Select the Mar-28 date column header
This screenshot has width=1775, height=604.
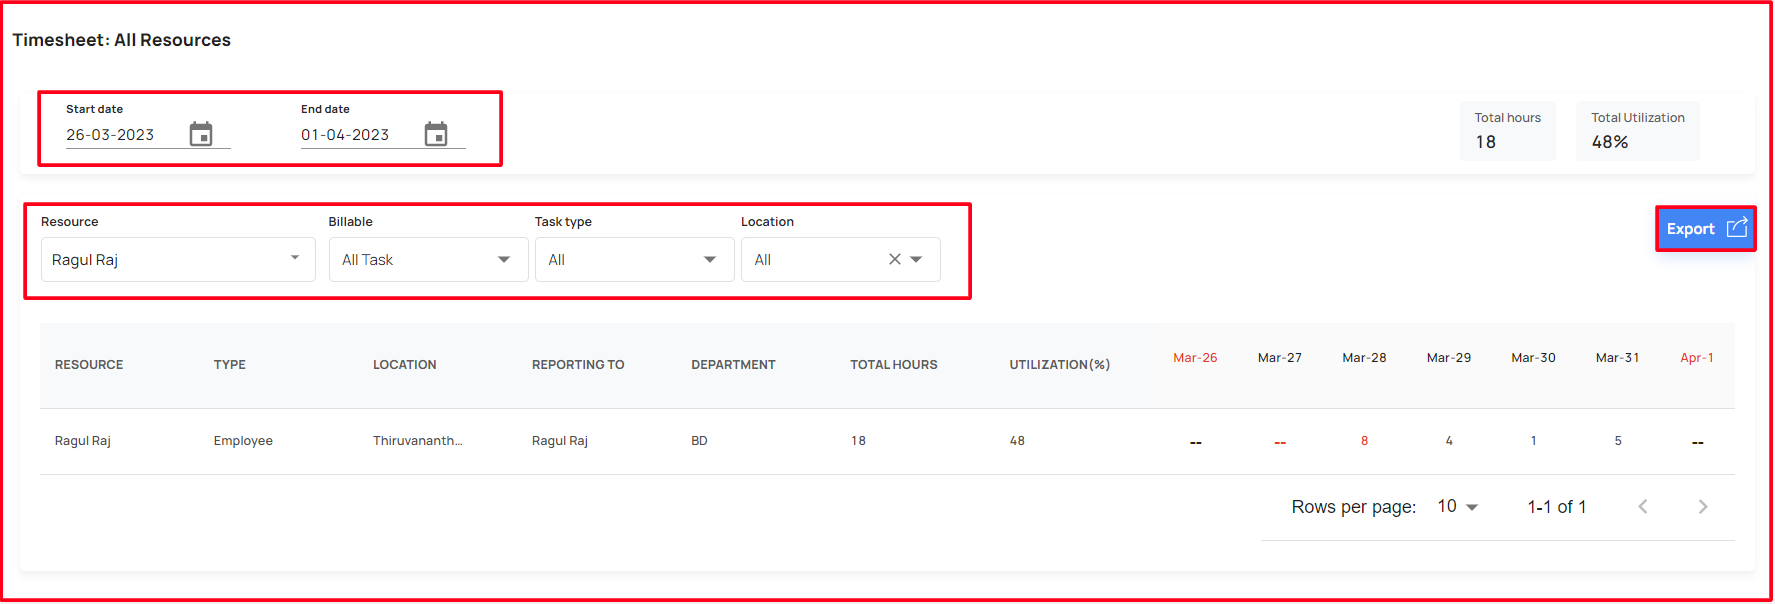(1364, 358)
